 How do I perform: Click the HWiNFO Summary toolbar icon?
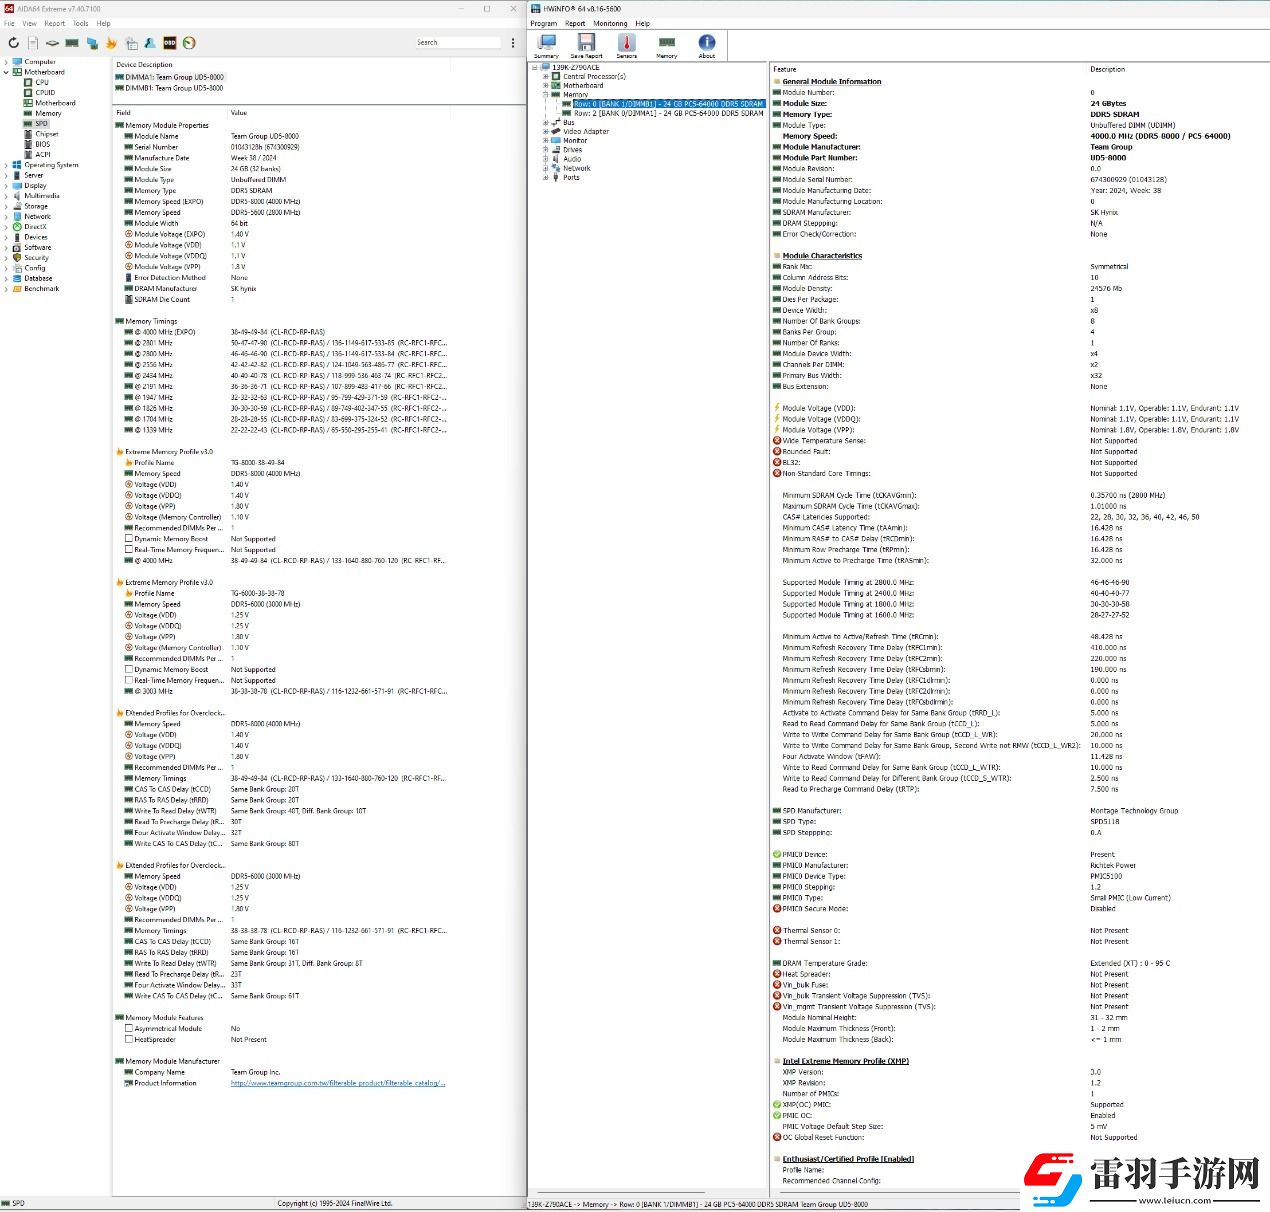pos(546,46)
